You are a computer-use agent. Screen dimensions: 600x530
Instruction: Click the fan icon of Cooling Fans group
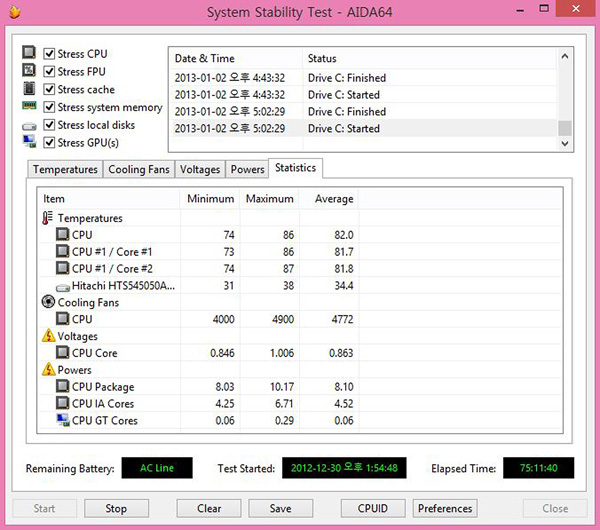point(48,302)
